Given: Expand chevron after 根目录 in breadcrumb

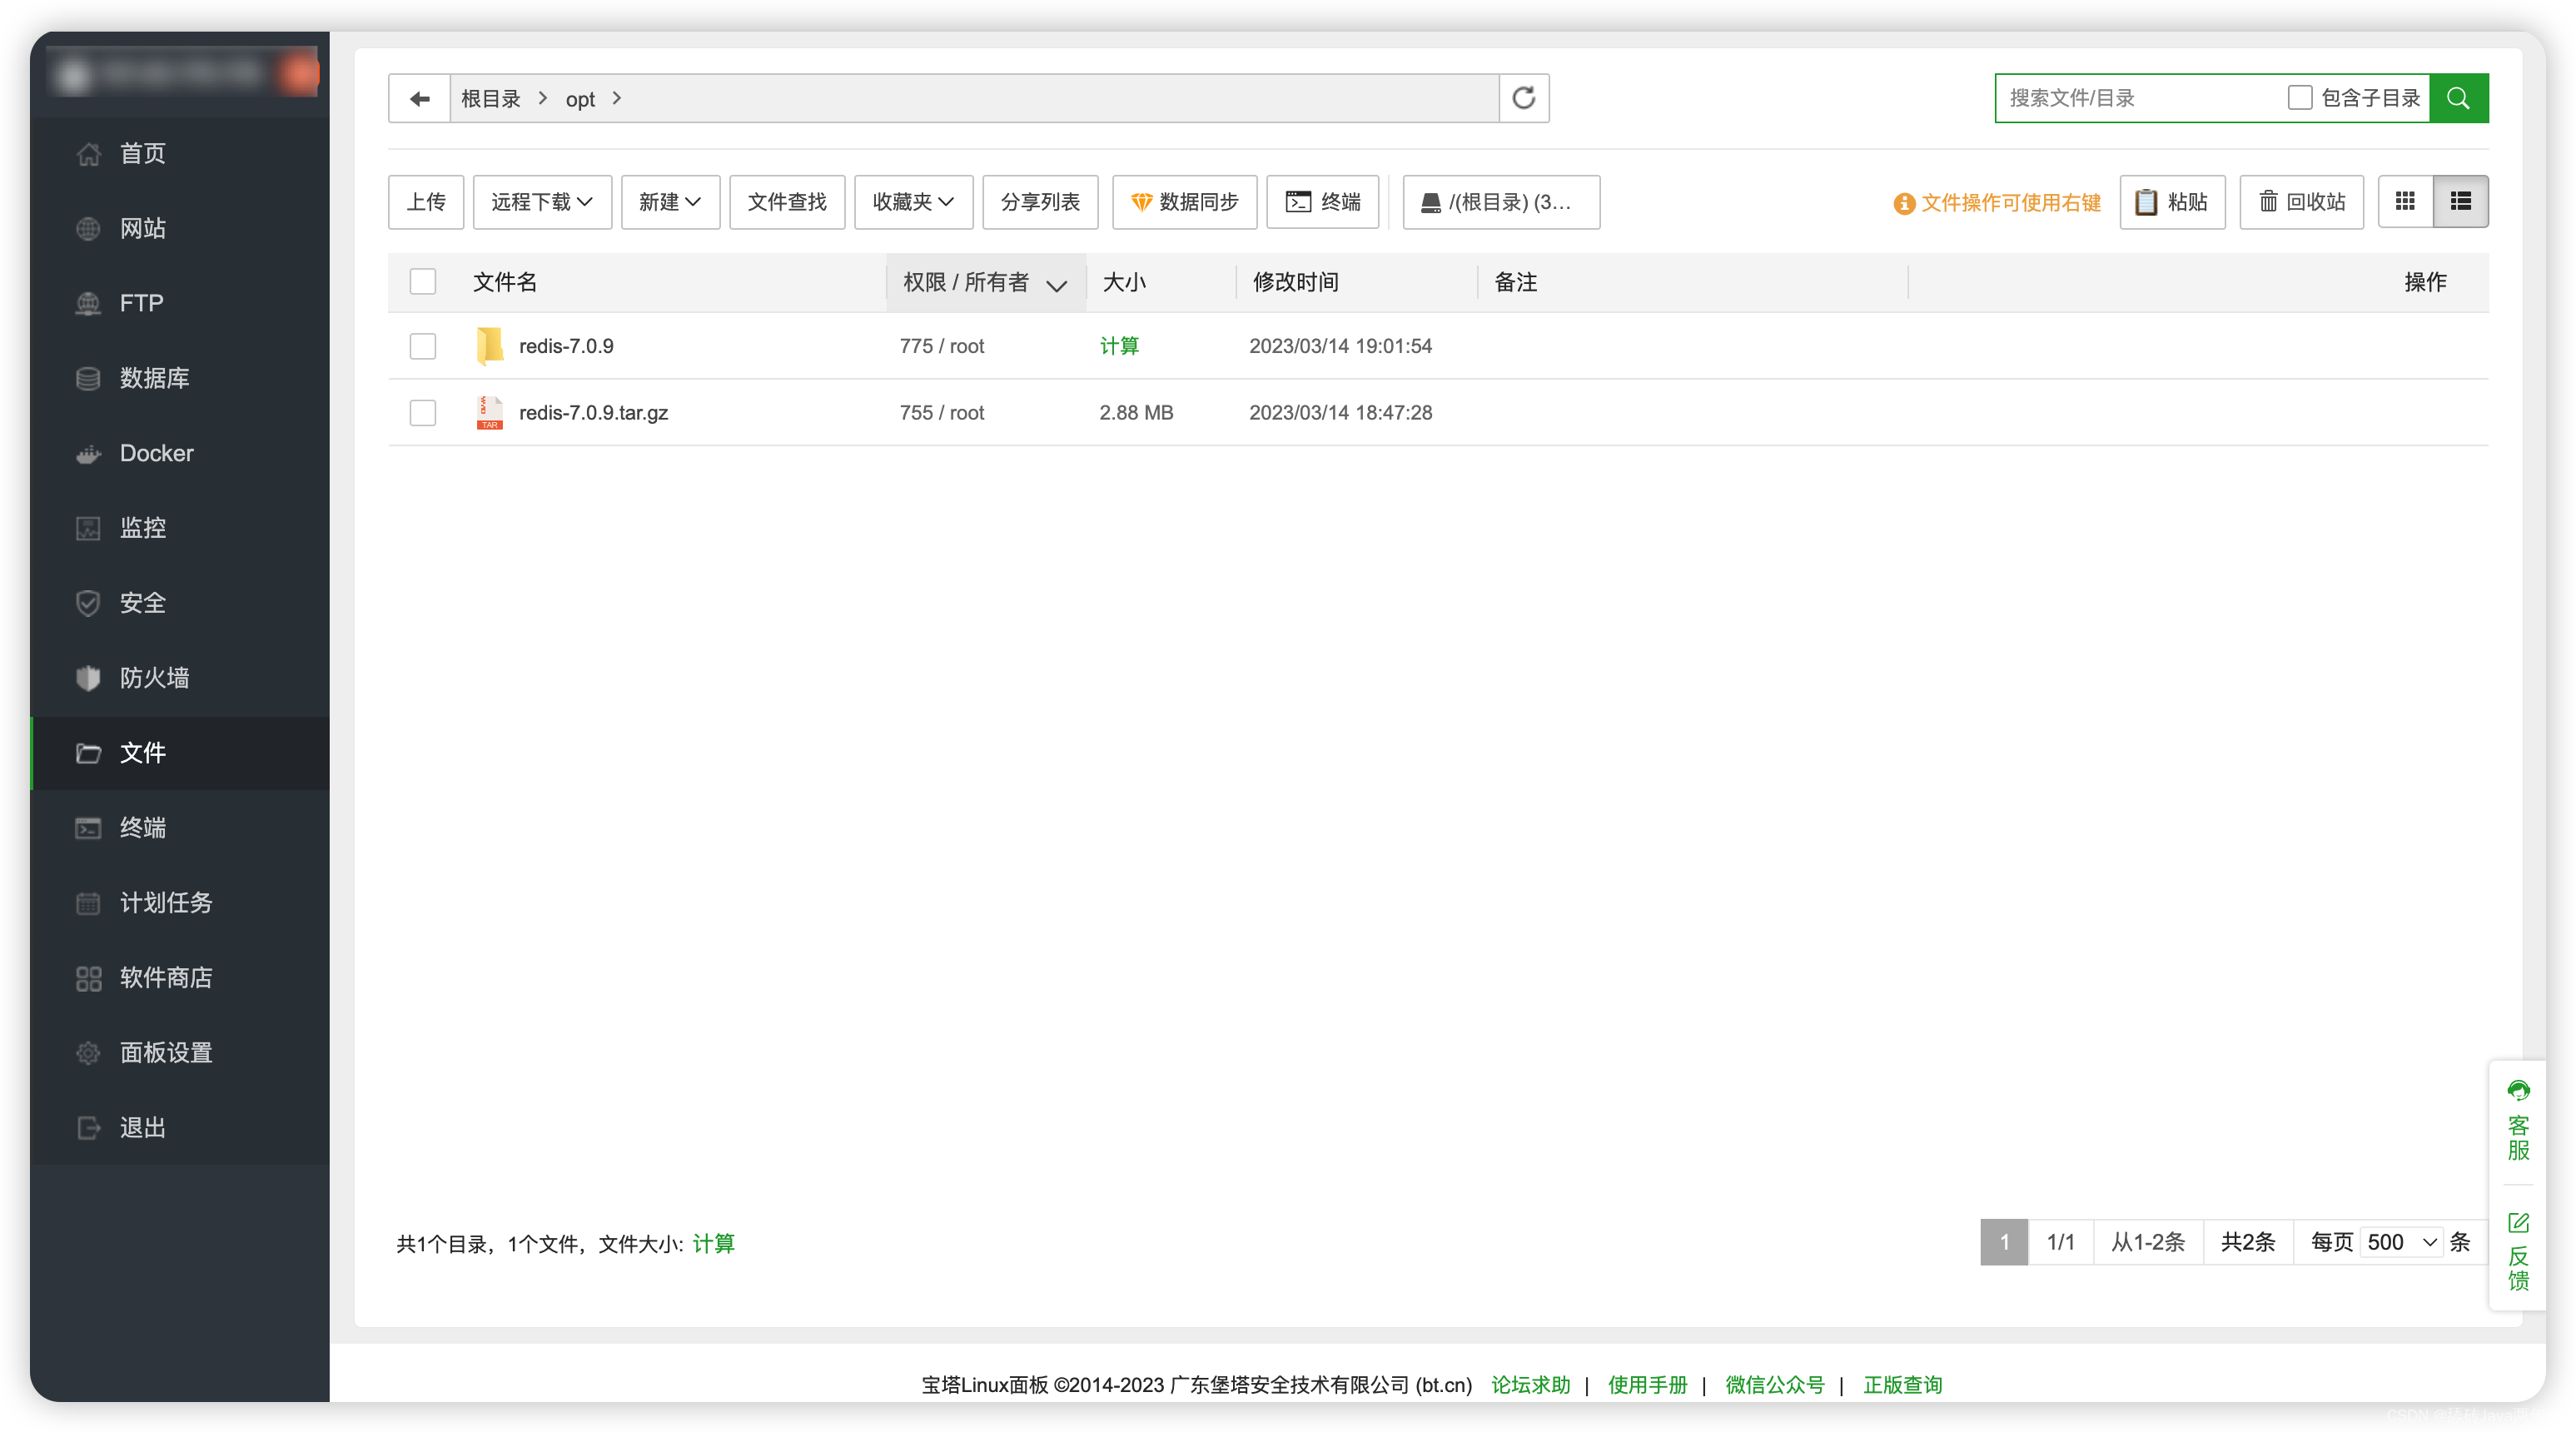Looking at the screenshot, I should pyautogui.click(x=543, y=98).
